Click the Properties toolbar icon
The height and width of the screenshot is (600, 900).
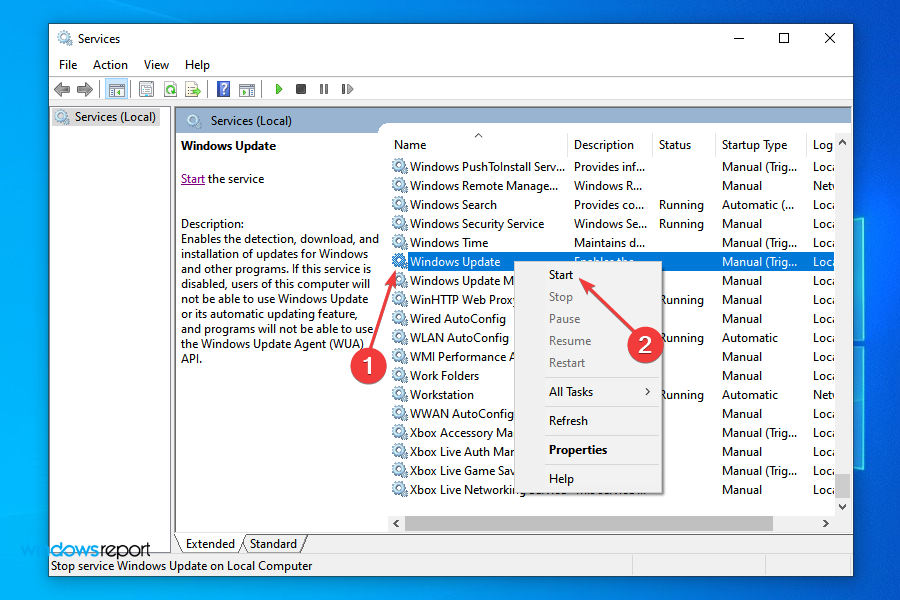[x=147, y=89]
